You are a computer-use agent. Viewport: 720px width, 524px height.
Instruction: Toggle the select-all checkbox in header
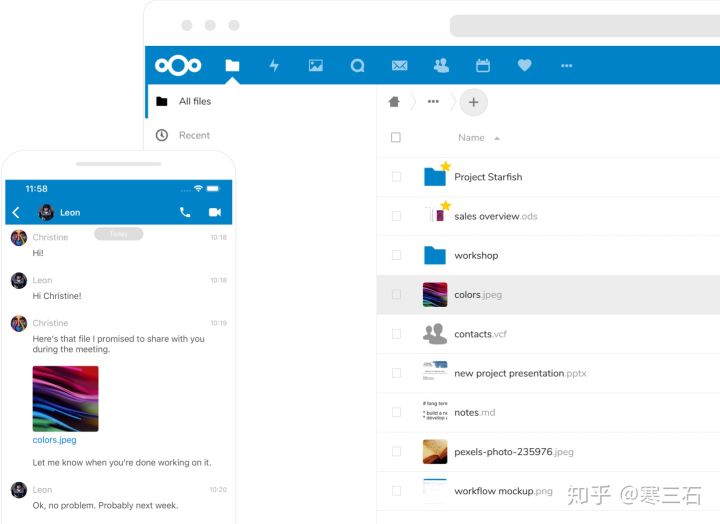(x=396, y=138)
